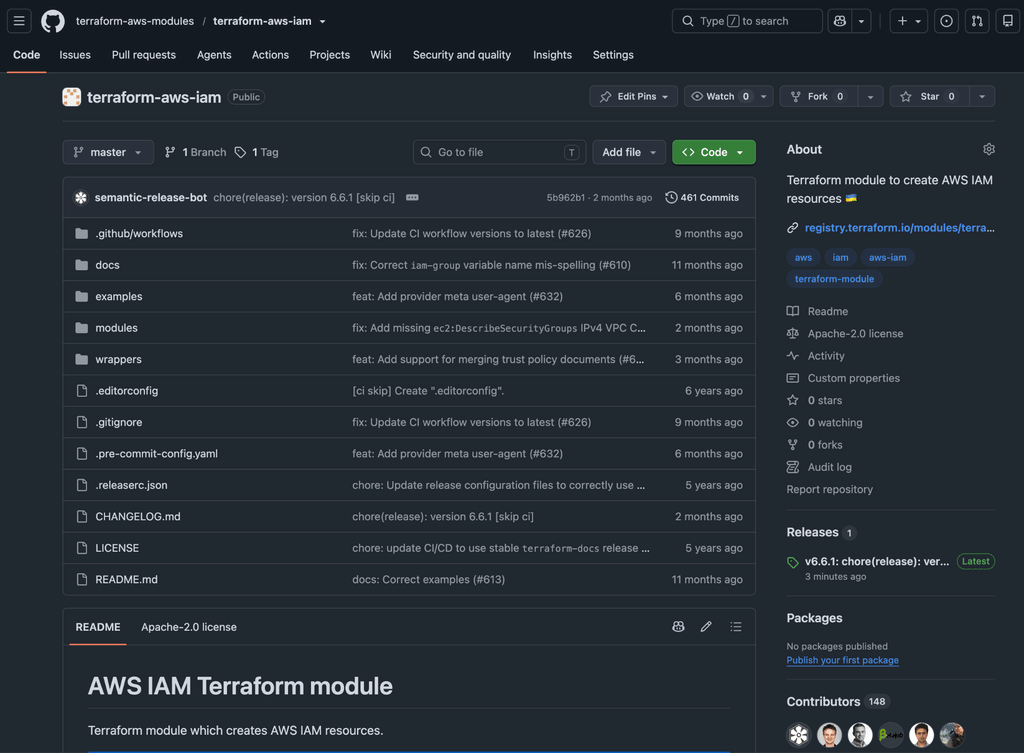The width and height of the screenshot is (1024, 753).
Task: Open semantic-release-bot author link
Action: click(151, 197)
